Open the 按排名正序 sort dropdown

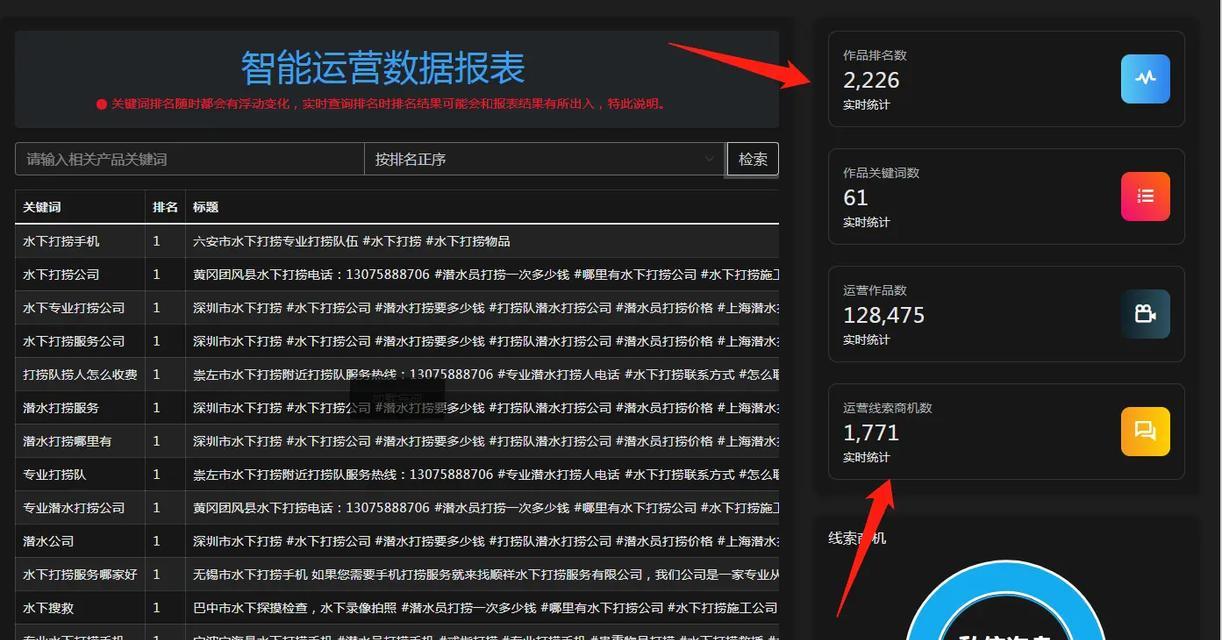[545, 159]
